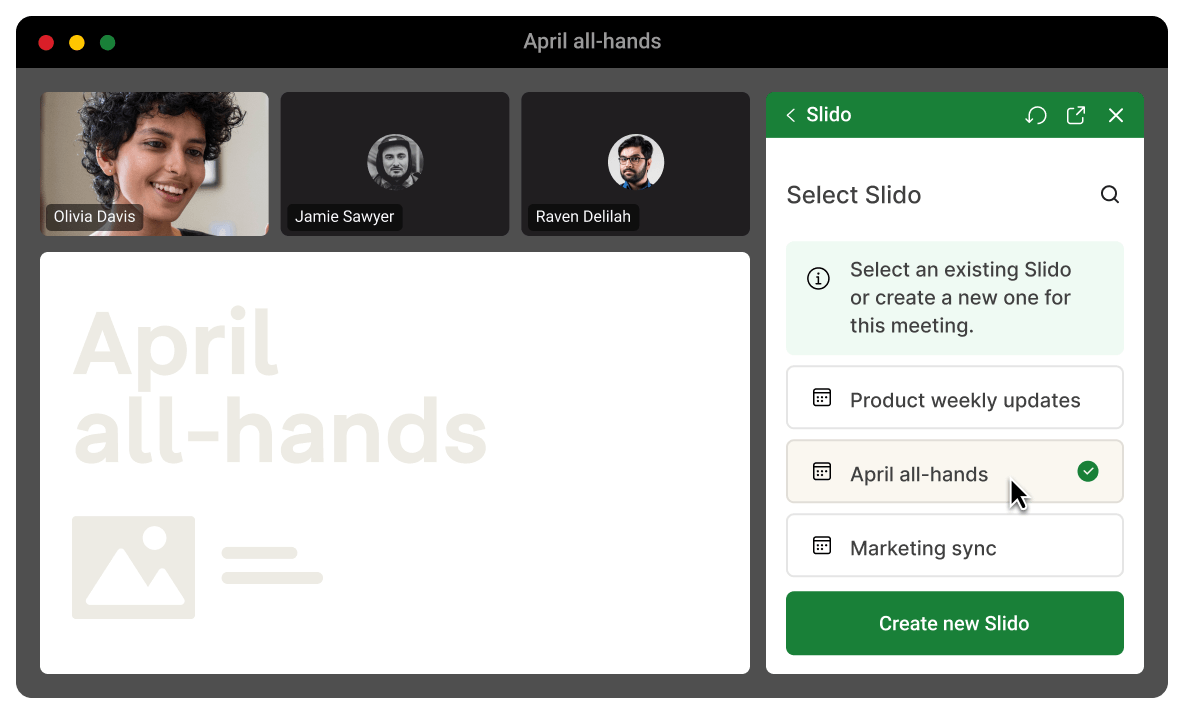1184x714 pixels.
Task: Click the Create new Slido button
Action: (954, 623)
